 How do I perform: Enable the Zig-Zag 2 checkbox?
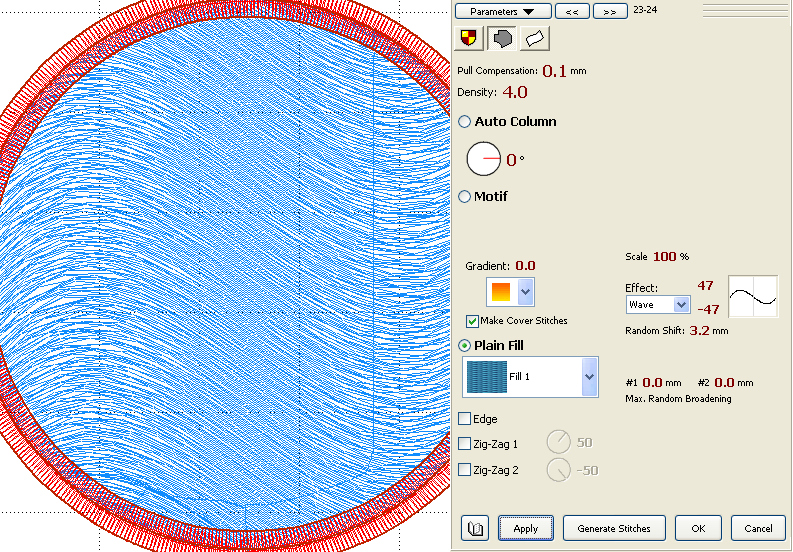pyautogui.click(x=464, y=470)
